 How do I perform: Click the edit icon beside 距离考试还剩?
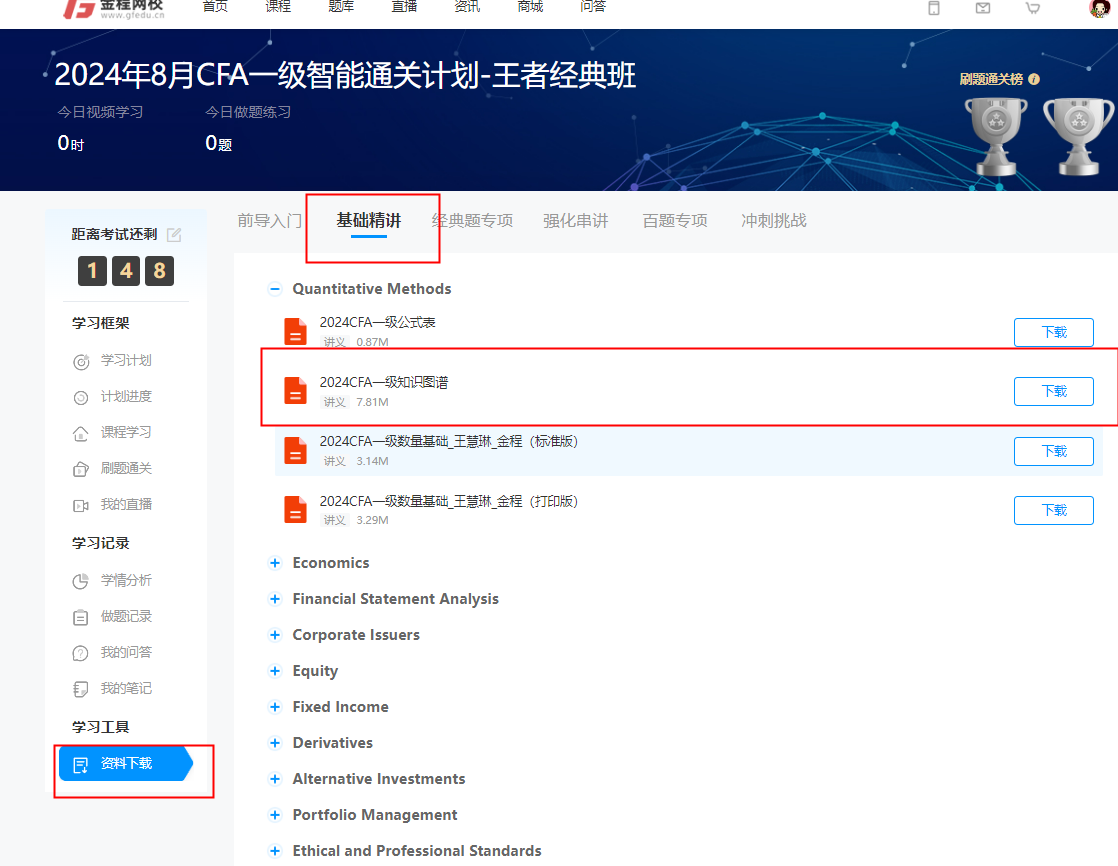pyautogui.click(x=174, y=235)
